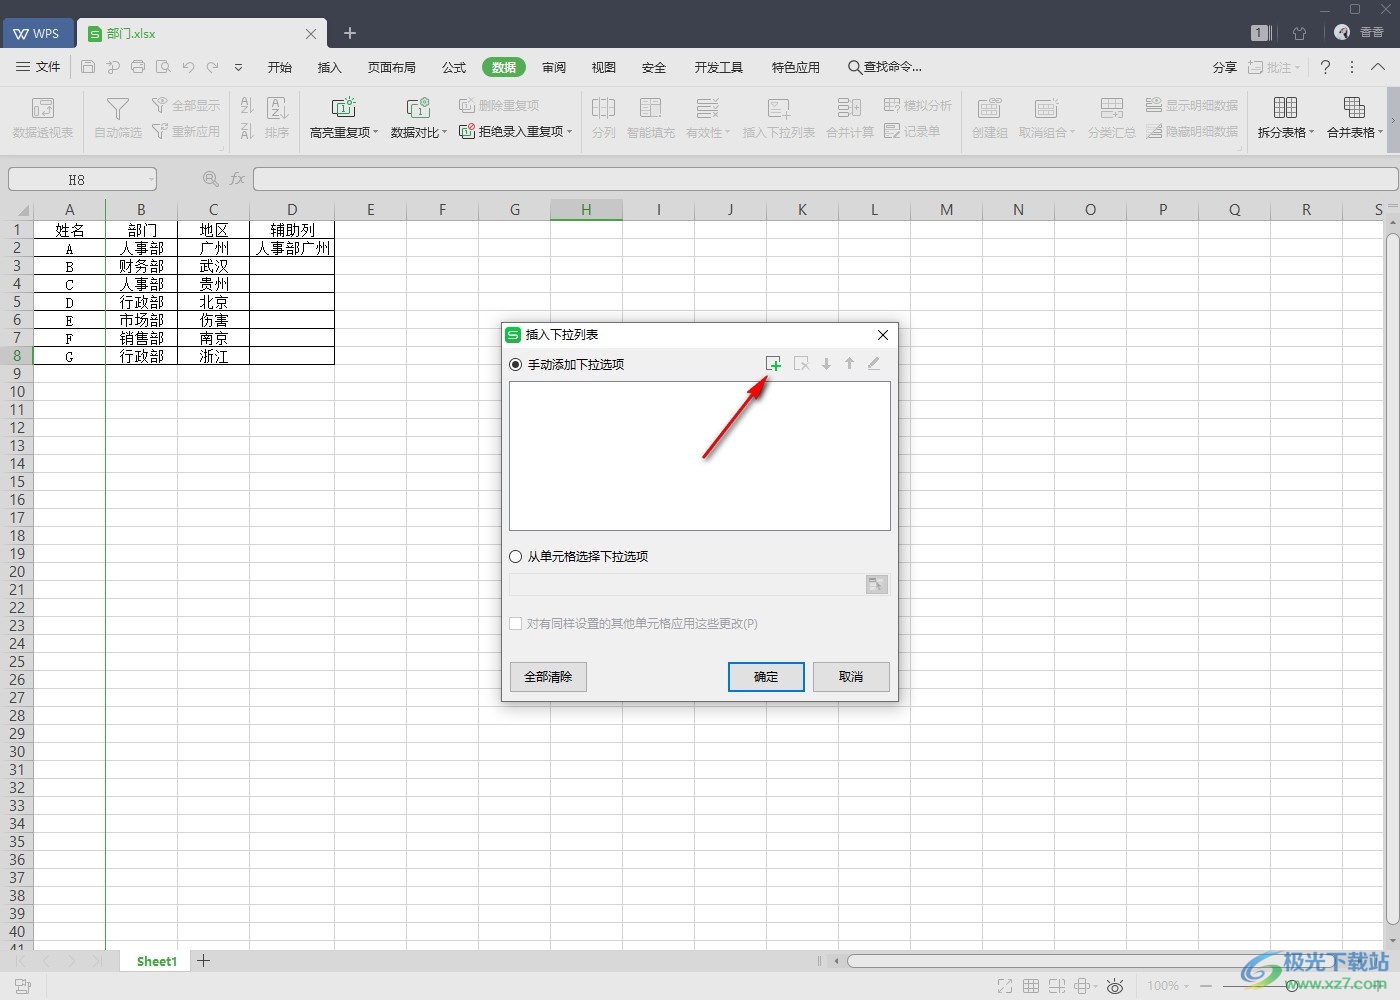Click the 智能填充 smart fill icon

point(651,108)
